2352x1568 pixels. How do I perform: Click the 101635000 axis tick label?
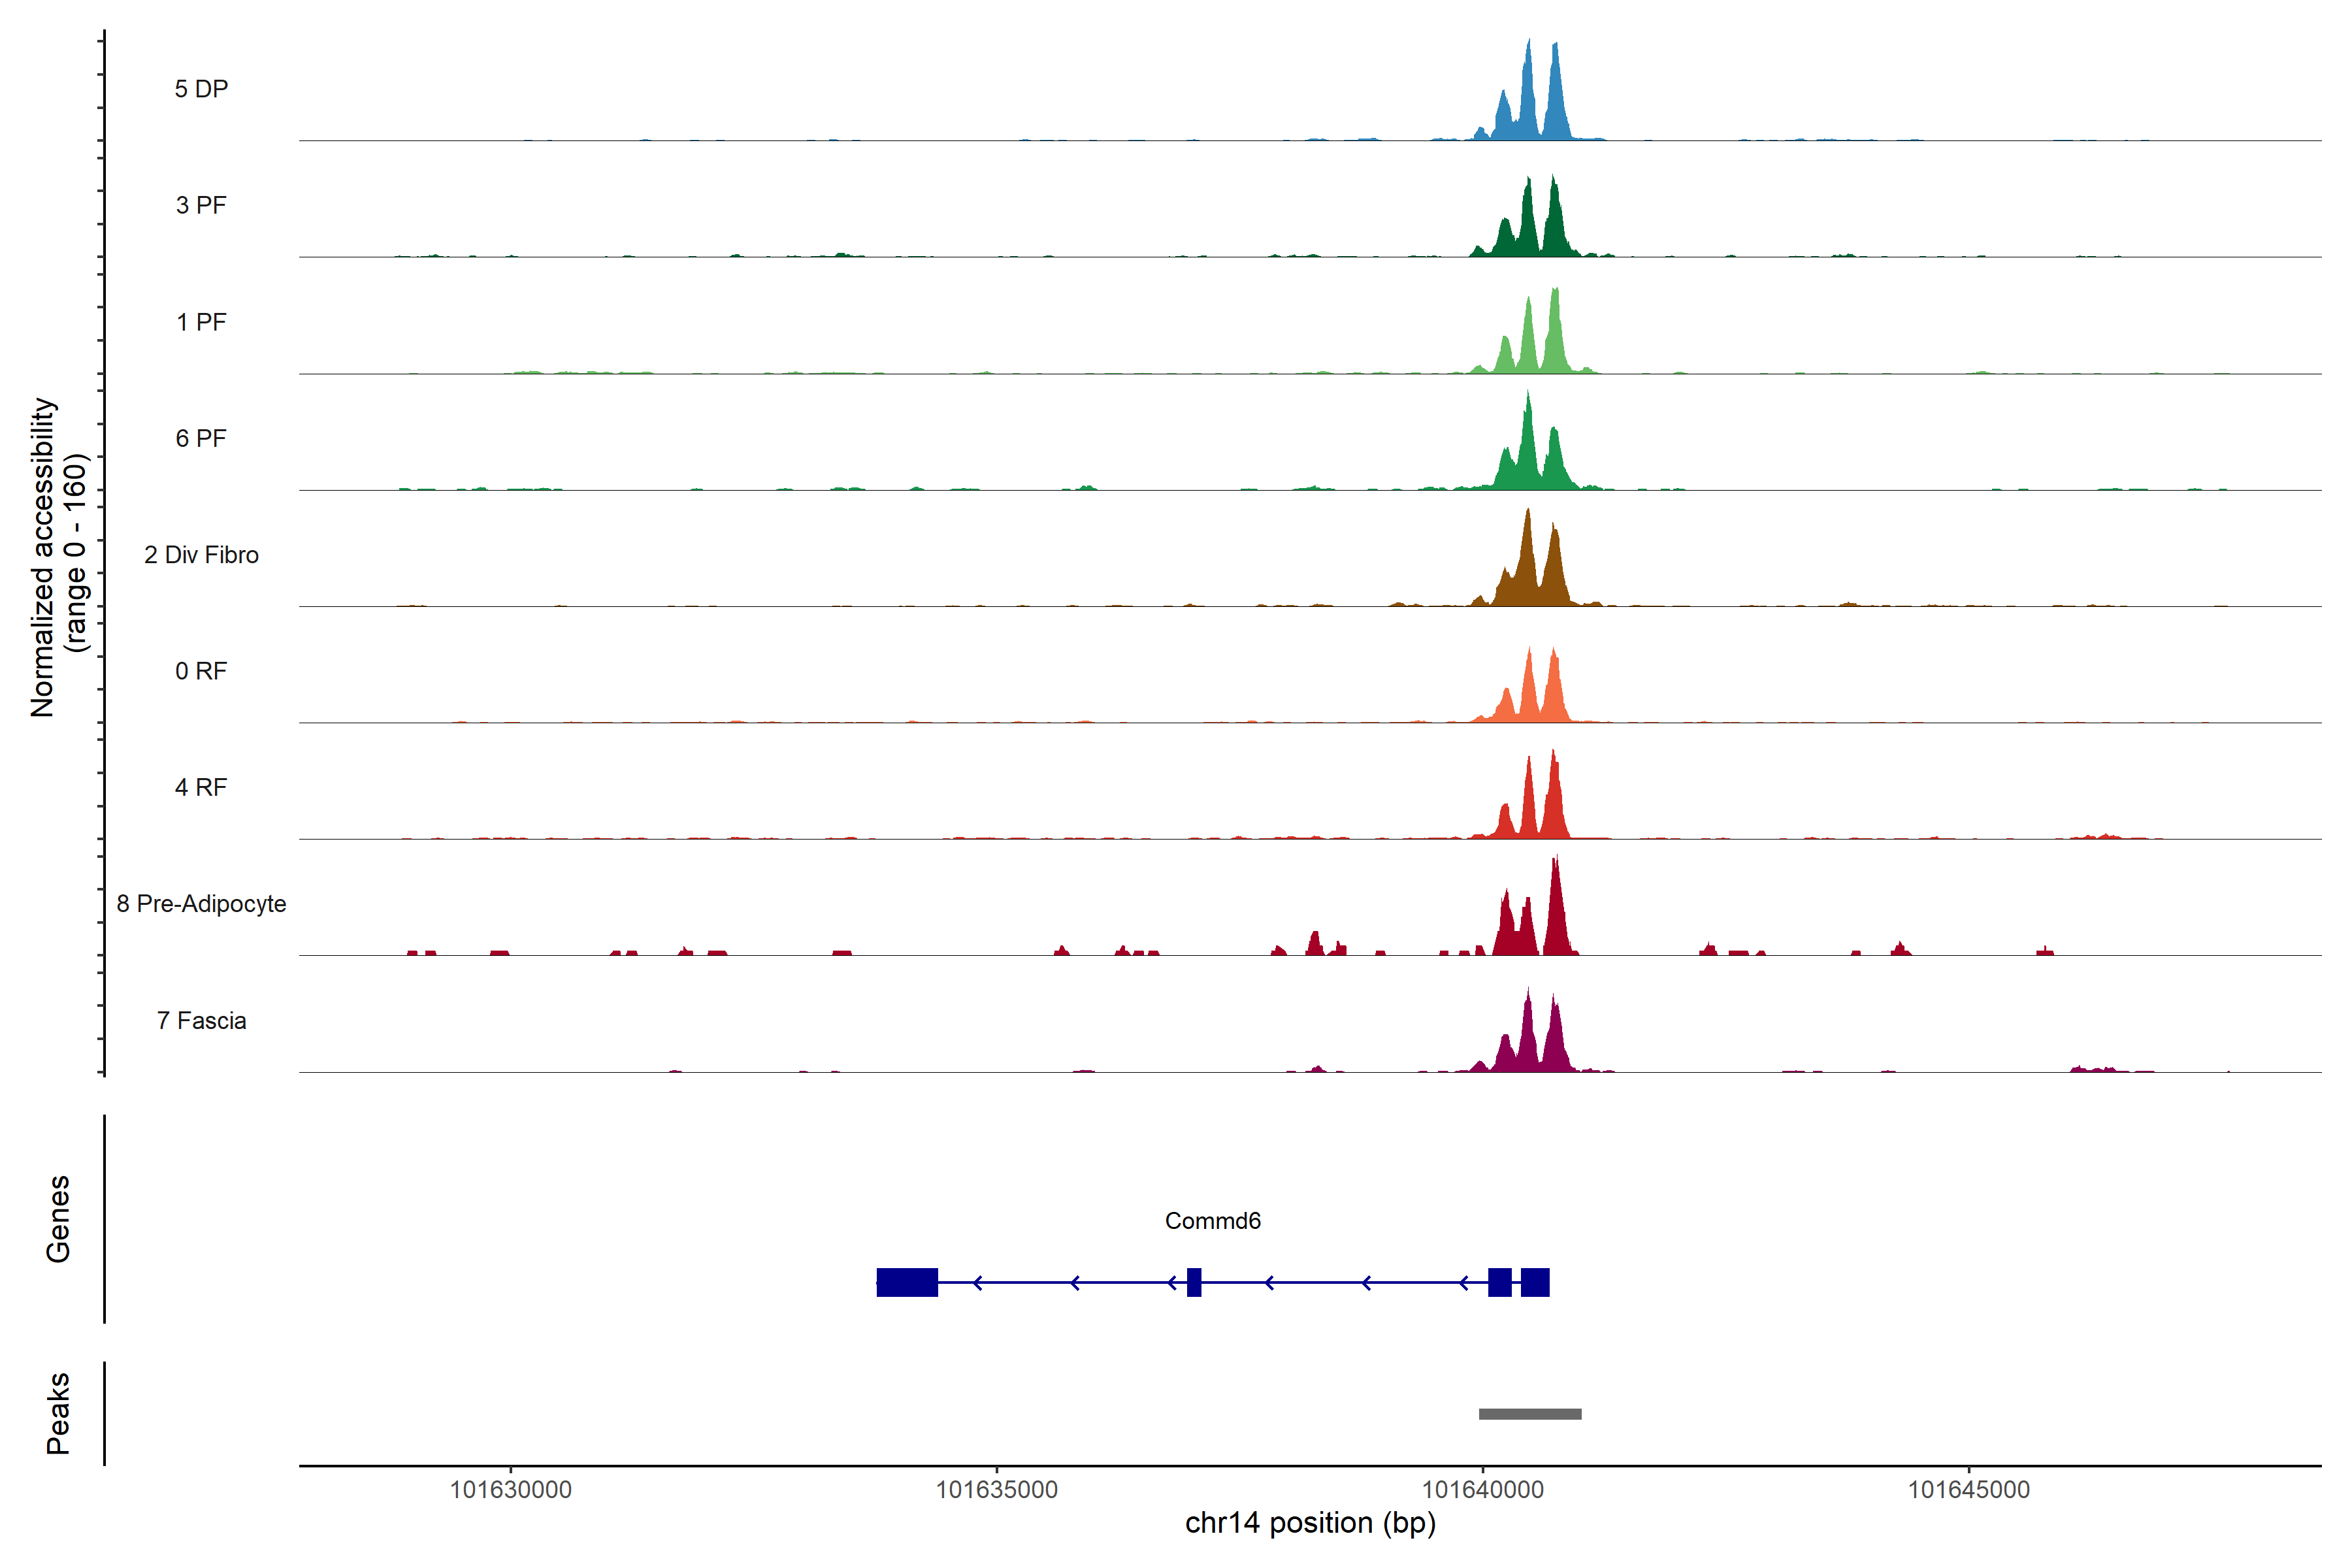[x=996, y=1490]
